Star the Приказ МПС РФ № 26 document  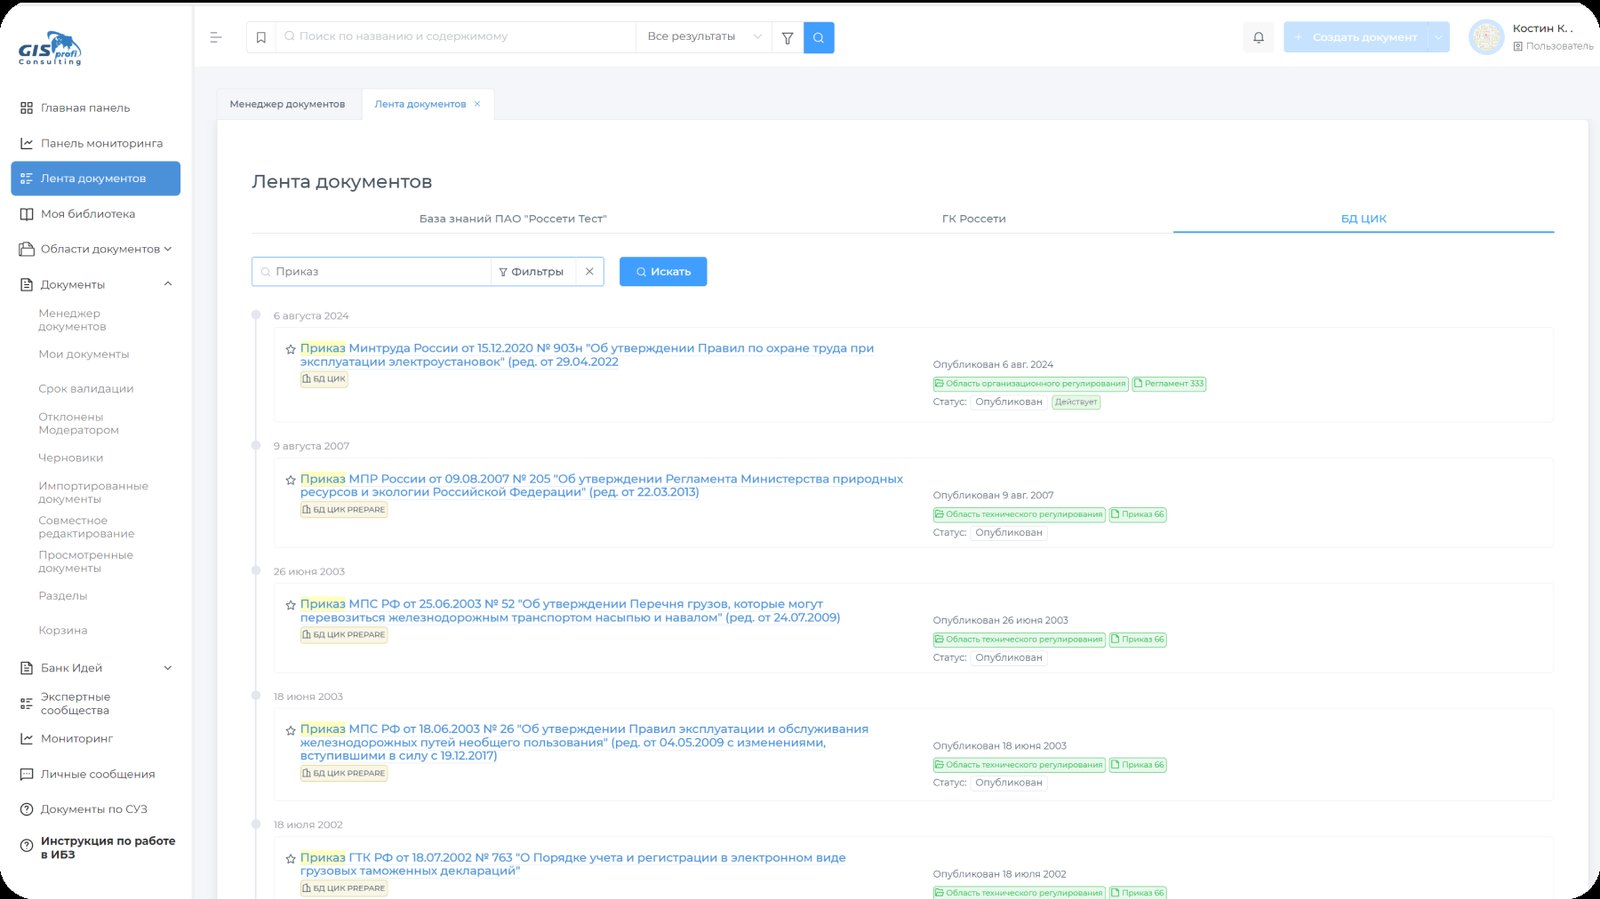(x=291, y=730)
